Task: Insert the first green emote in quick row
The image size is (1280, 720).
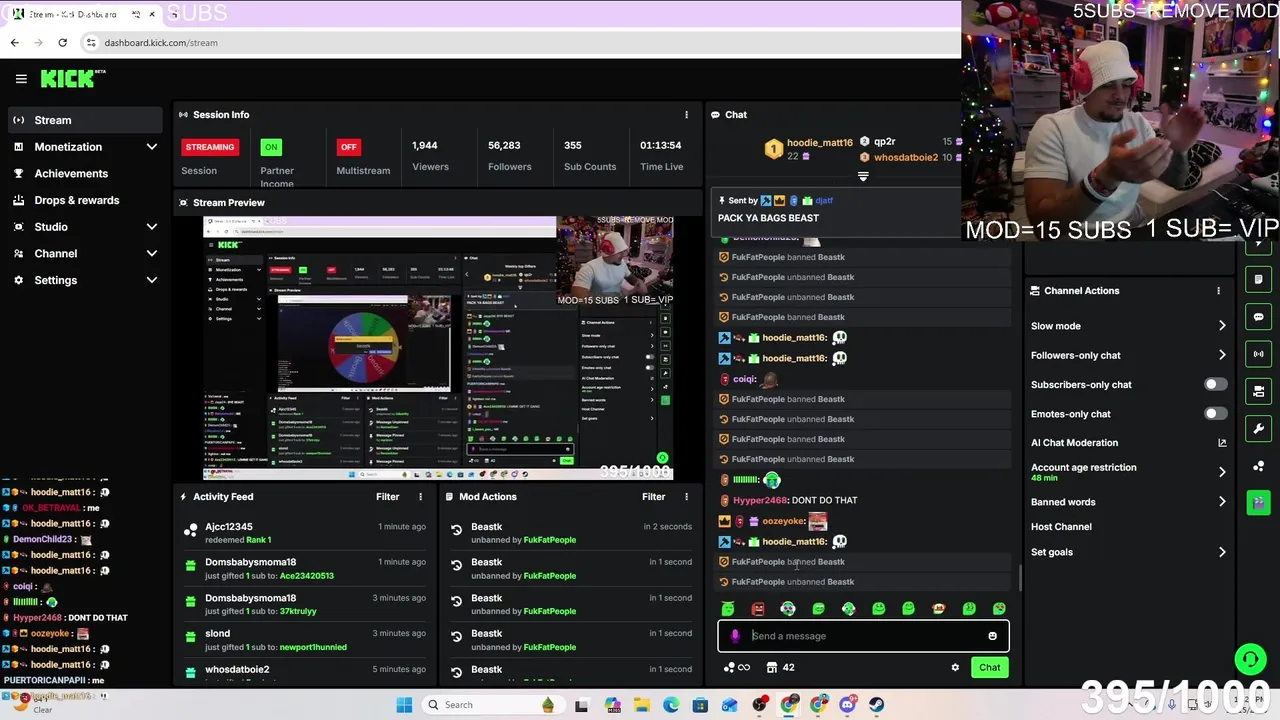Action: click(x=728, y=609)
